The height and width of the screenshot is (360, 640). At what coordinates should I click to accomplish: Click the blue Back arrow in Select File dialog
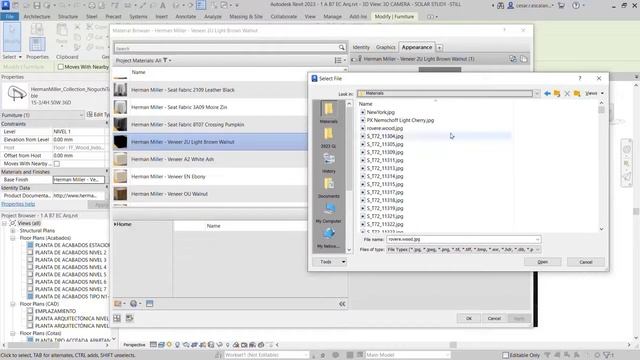click(x=547, y=93)
